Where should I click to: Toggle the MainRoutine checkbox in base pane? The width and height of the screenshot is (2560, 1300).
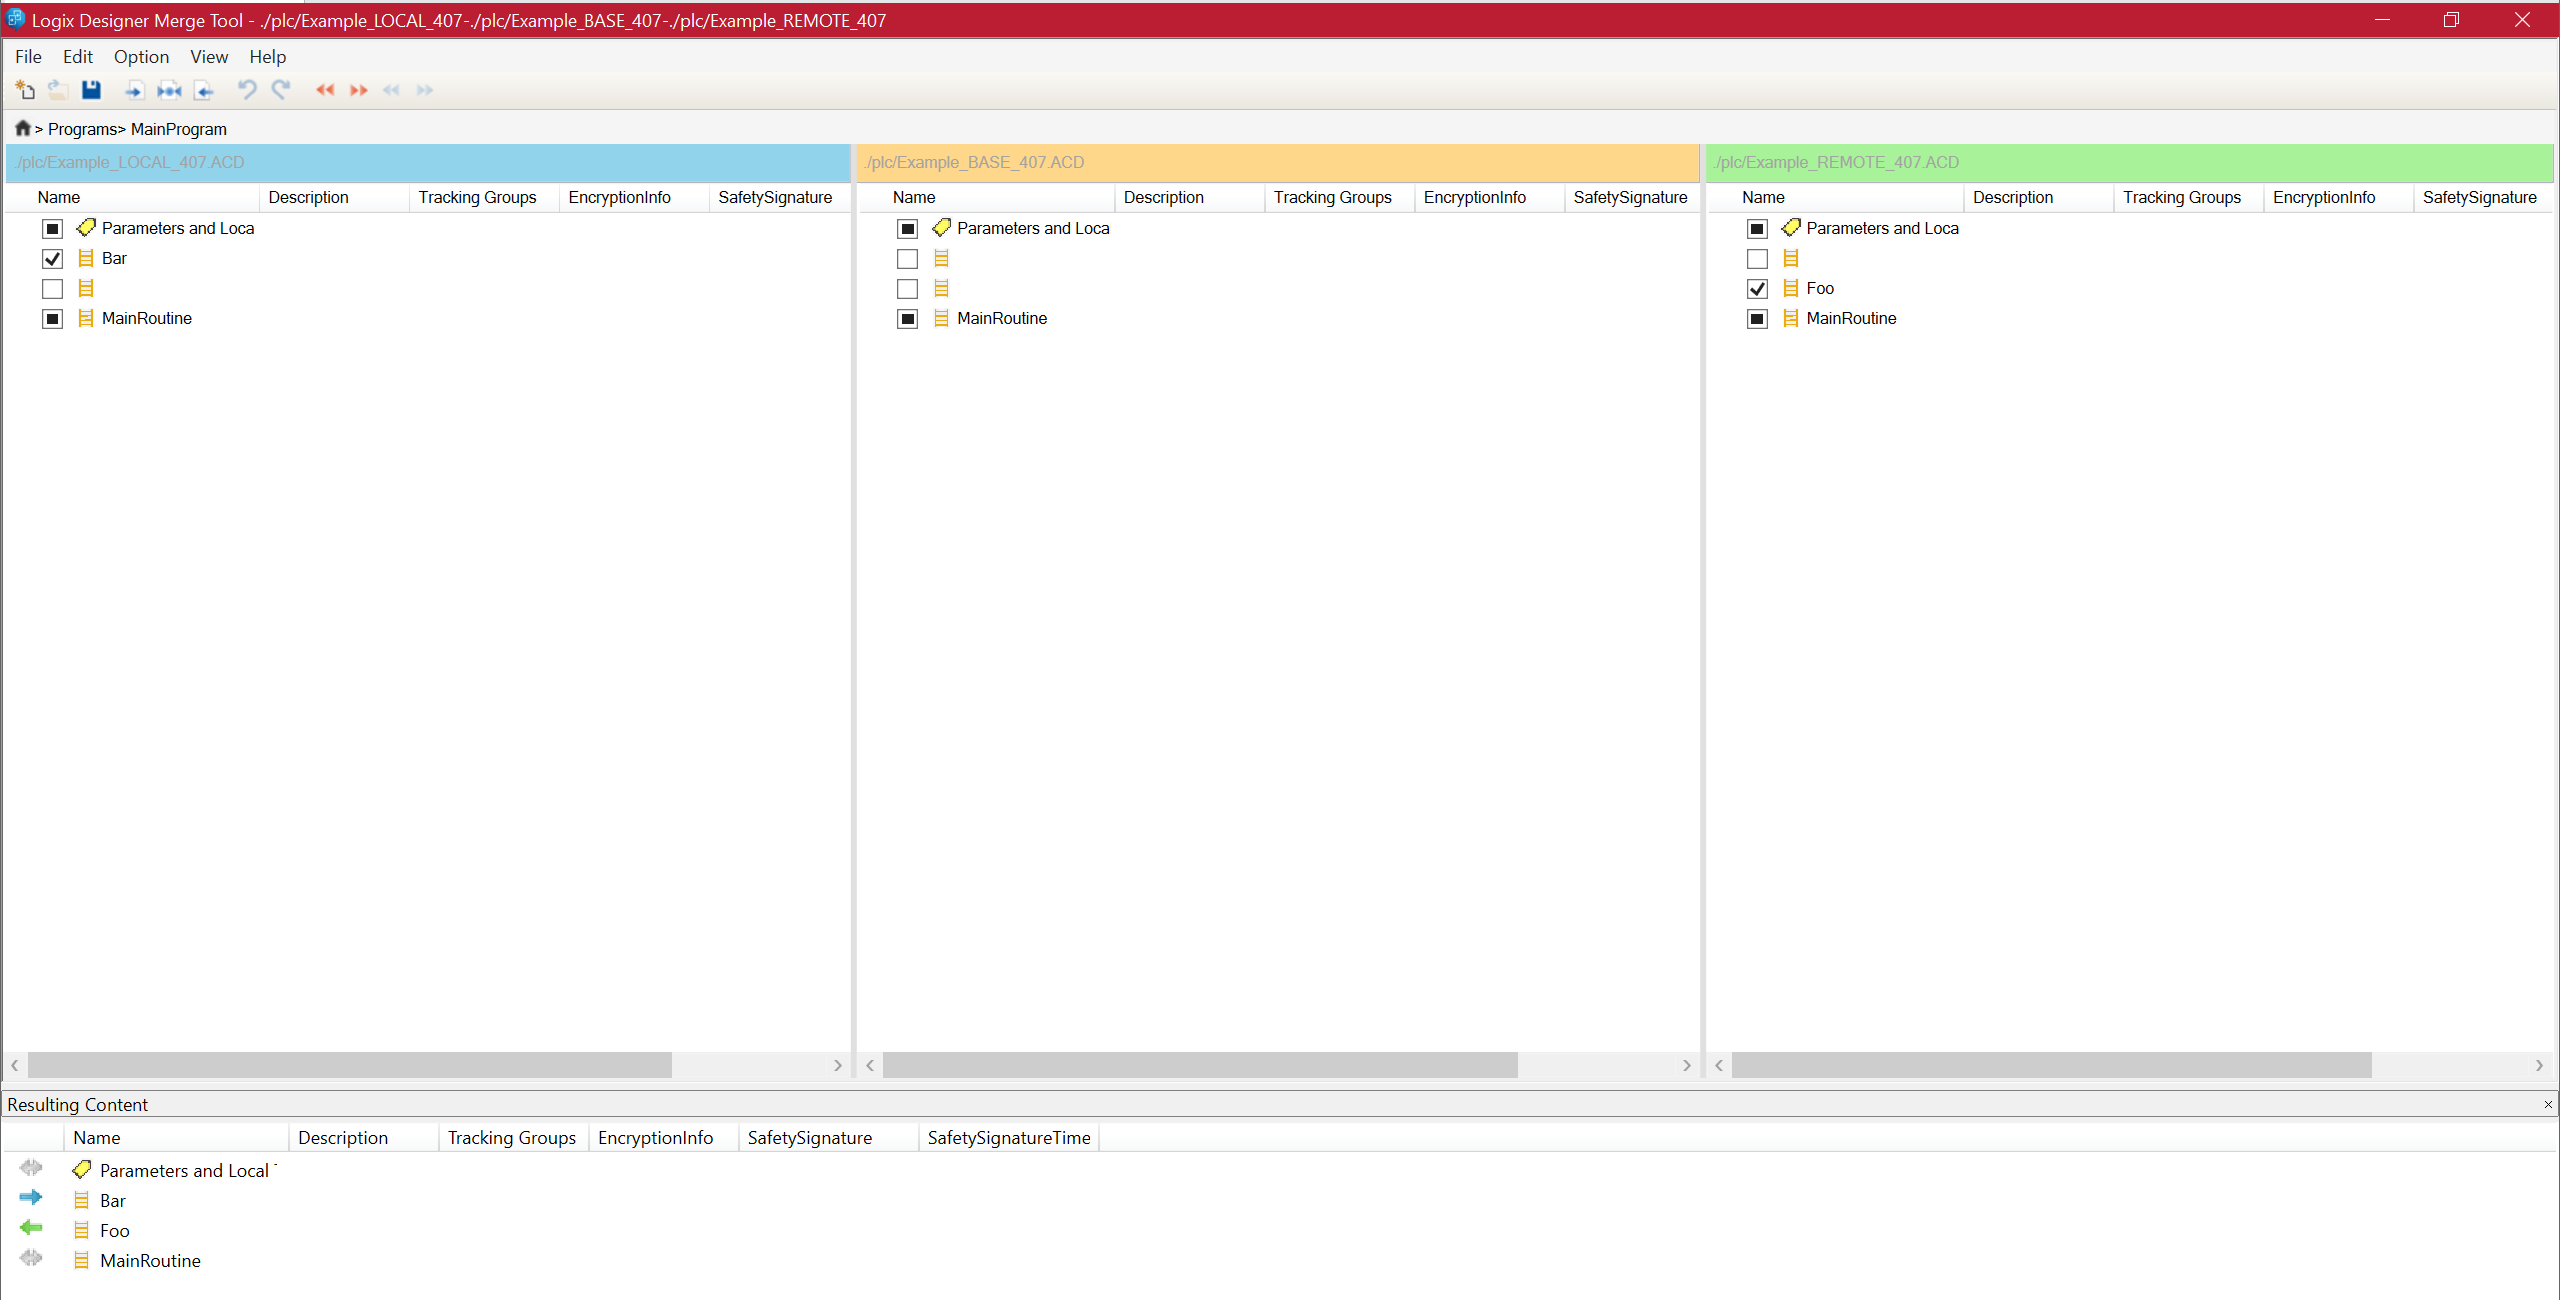[x=907, y=318]
